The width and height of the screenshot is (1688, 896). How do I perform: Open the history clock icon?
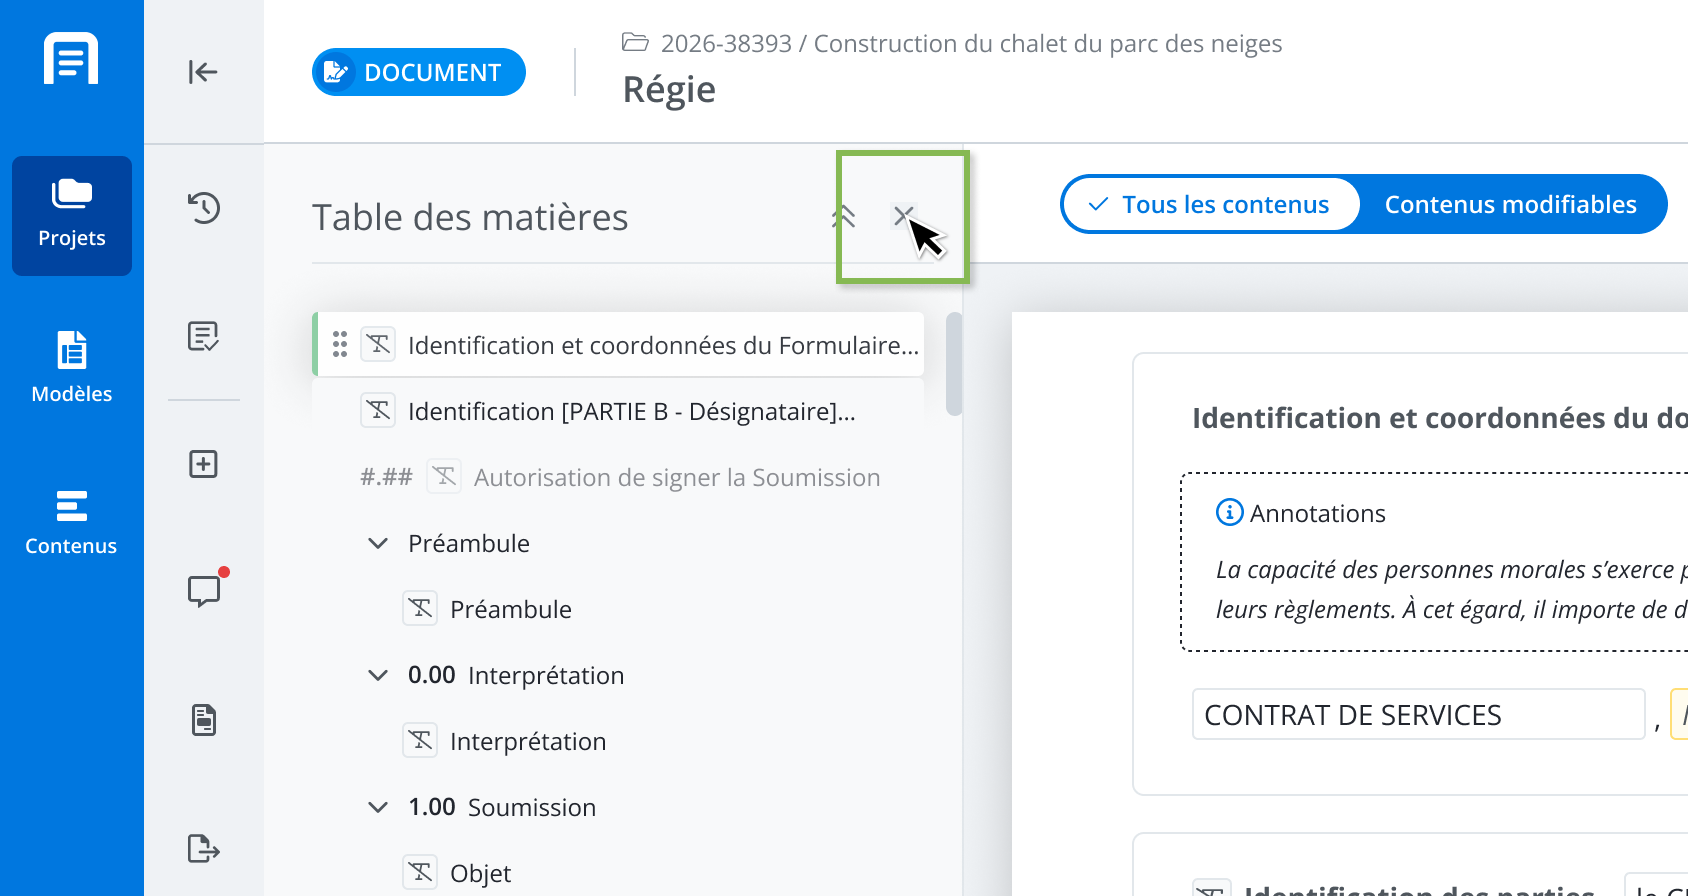[x=204, y=208]
